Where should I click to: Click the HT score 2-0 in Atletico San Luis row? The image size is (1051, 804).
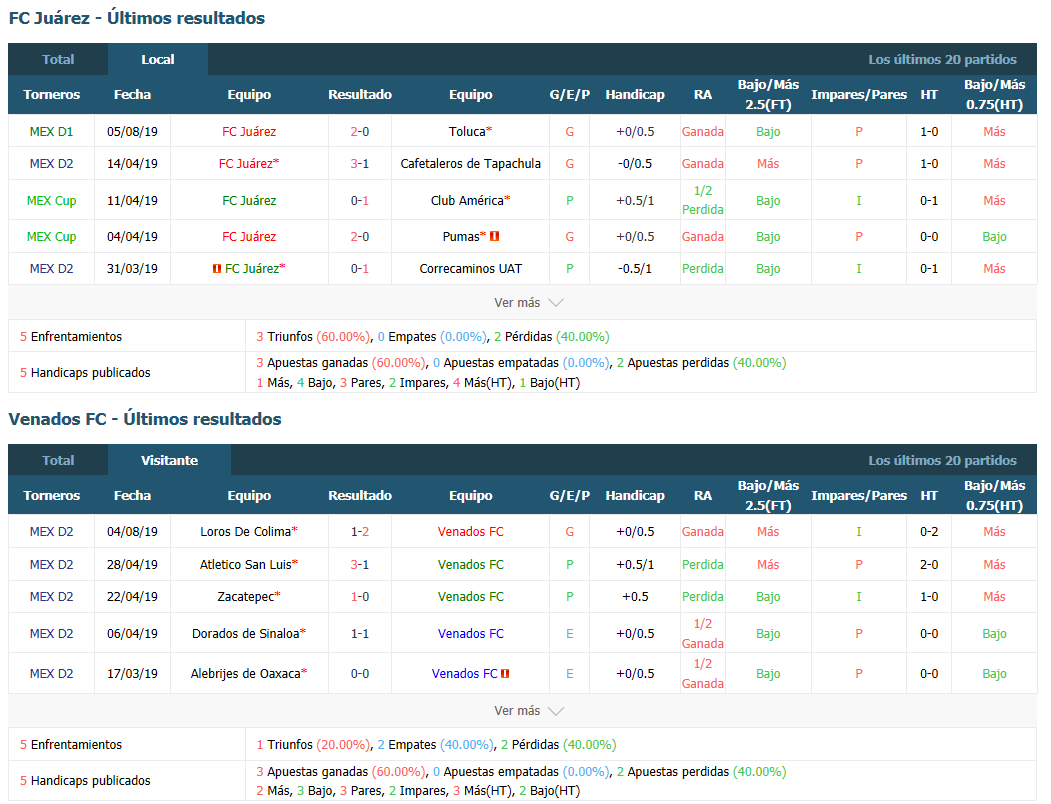[928, 565]
